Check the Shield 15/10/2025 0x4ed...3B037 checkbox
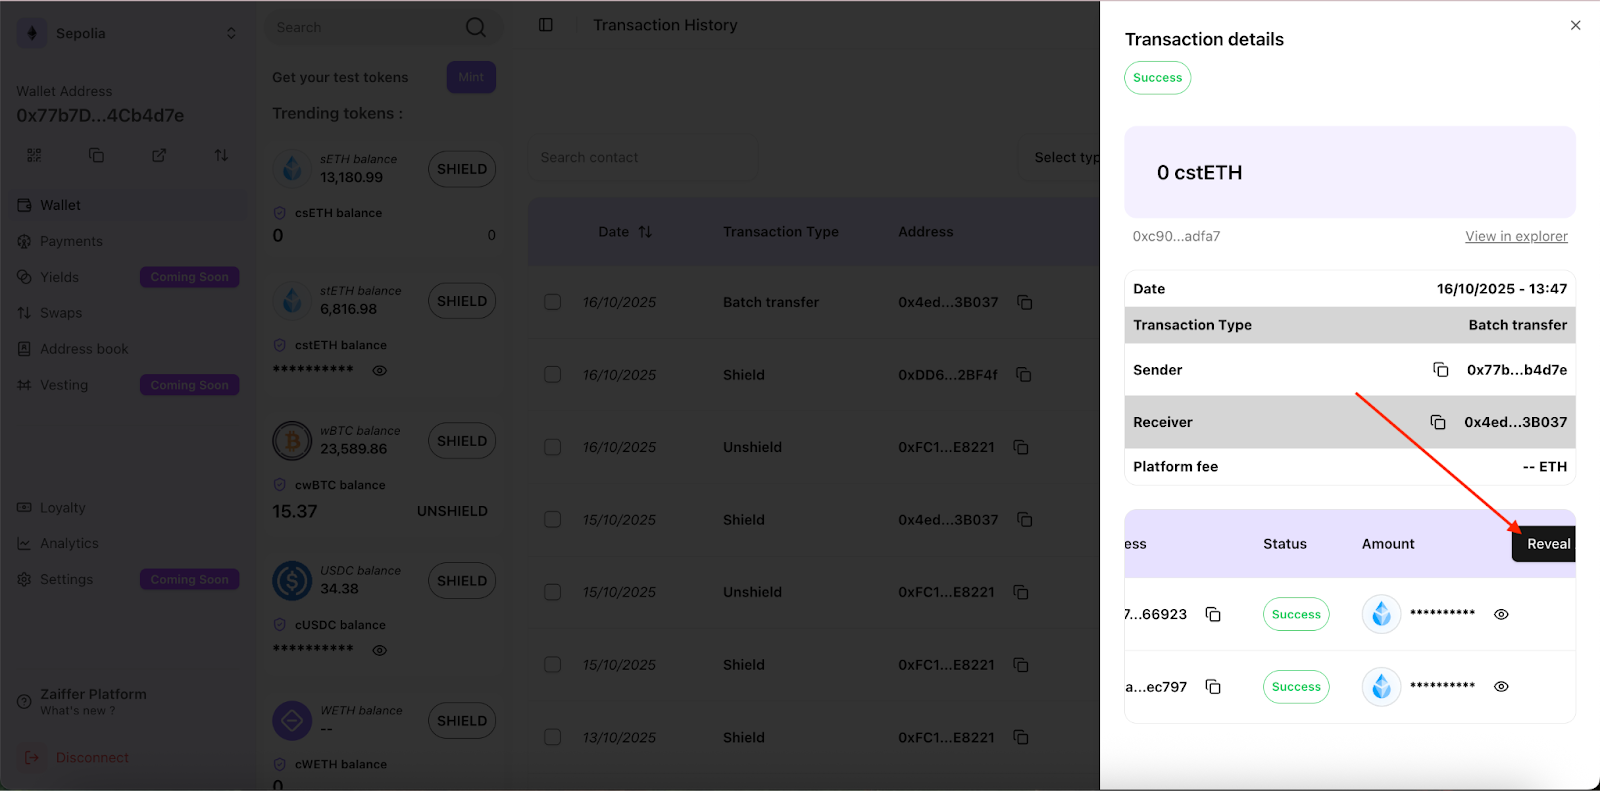Screen dimensions: 1600x791 [x=552, y=520]
